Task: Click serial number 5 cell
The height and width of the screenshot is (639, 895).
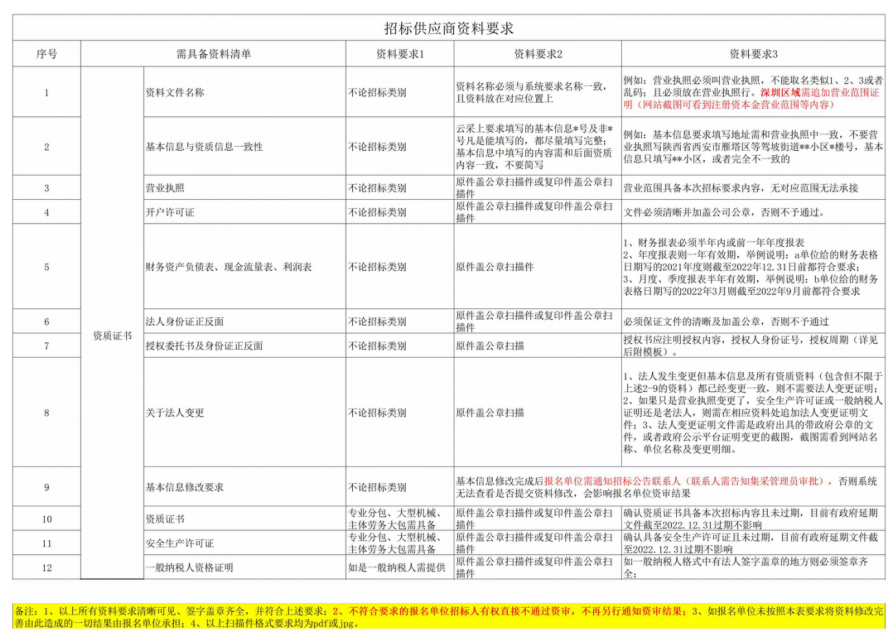Action: [x=47, y=267]
